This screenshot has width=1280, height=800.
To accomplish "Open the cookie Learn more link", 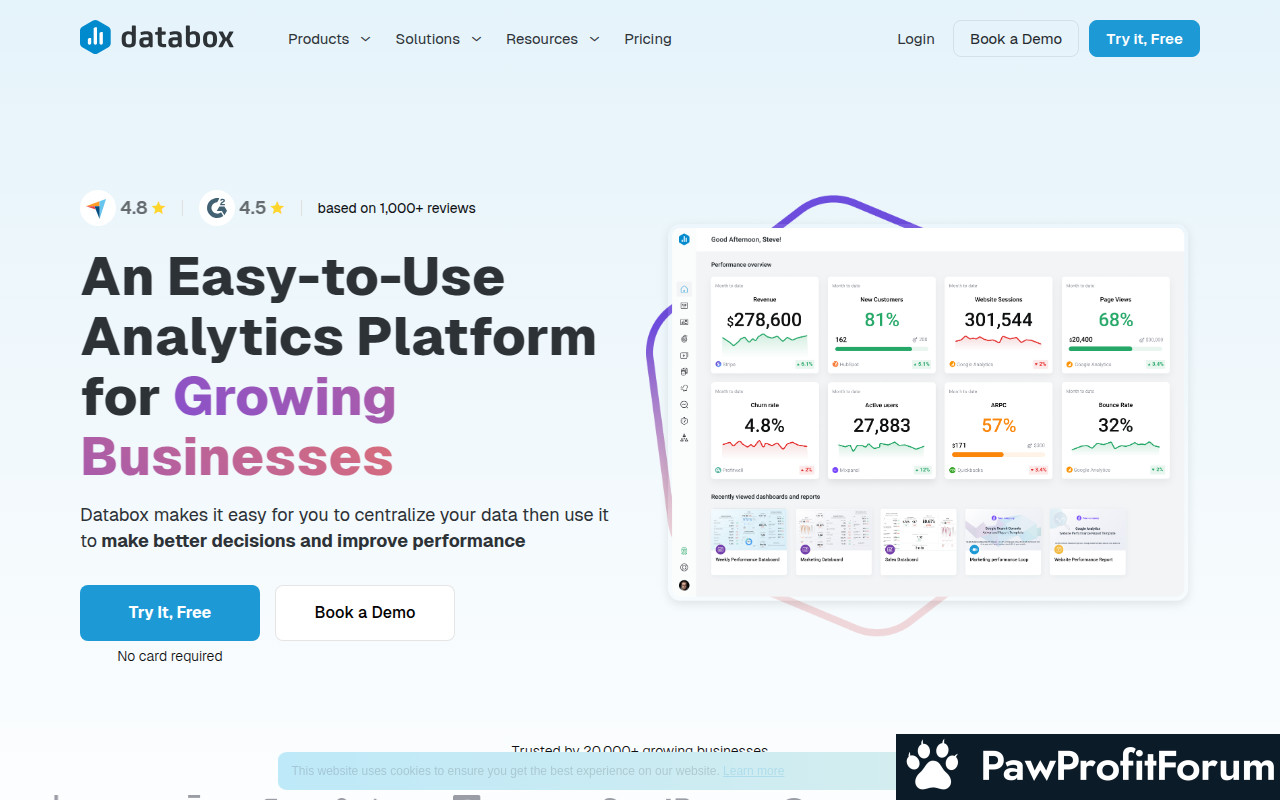I will pyautogui.click(x=753, y=771).
